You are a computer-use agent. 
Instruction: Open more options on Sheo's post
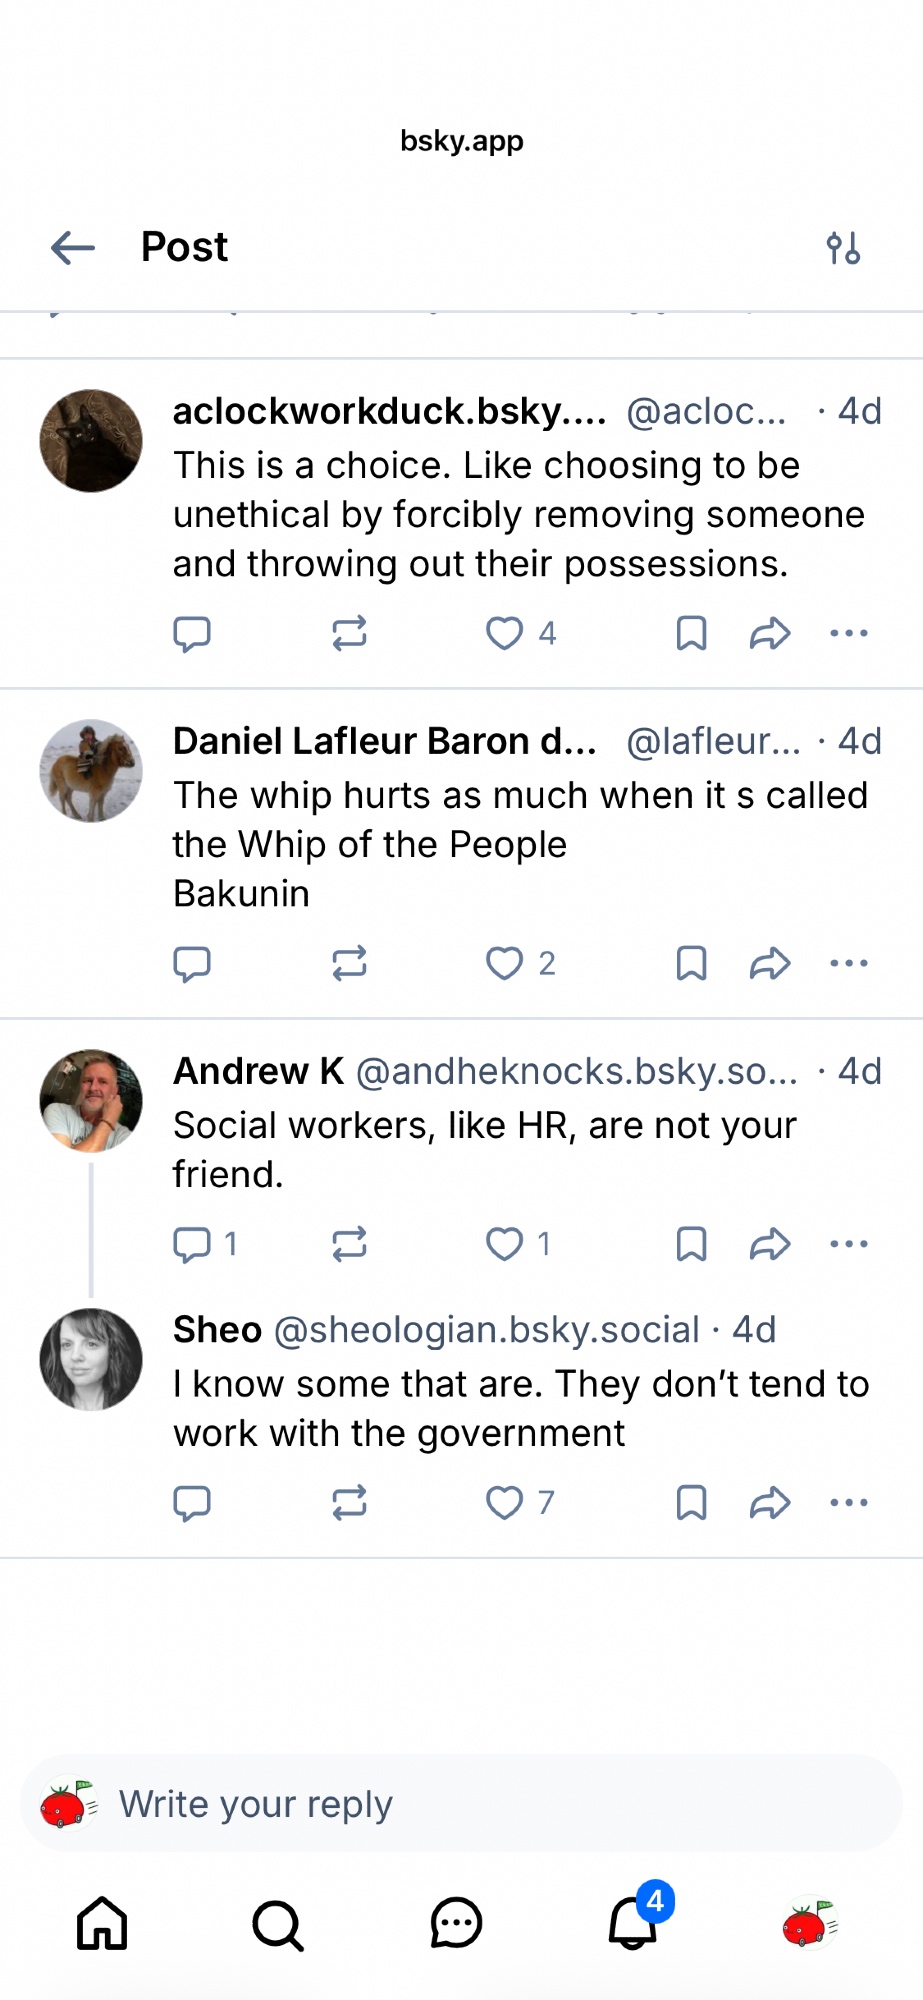pos(849,1502)
